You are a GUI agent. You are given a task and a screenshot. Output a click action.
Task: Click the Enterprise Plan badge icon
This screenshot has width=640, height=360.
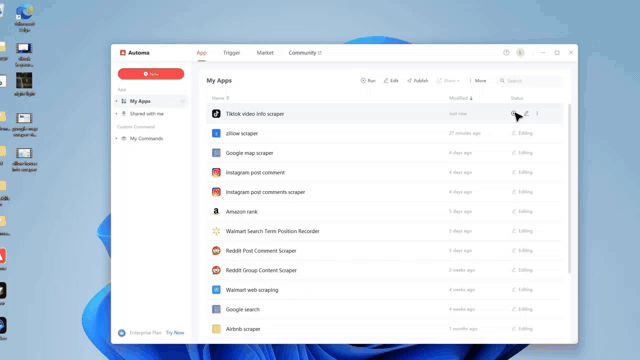(122, 333)
